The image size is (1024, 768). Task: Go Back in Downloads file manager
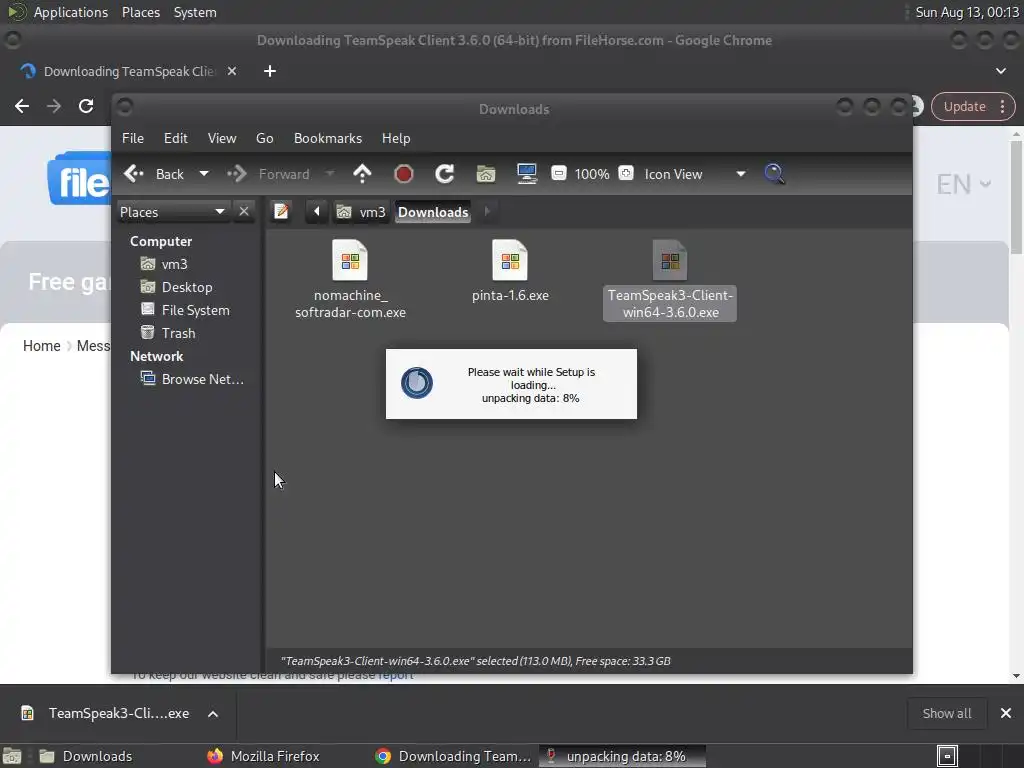coord(154,174)
